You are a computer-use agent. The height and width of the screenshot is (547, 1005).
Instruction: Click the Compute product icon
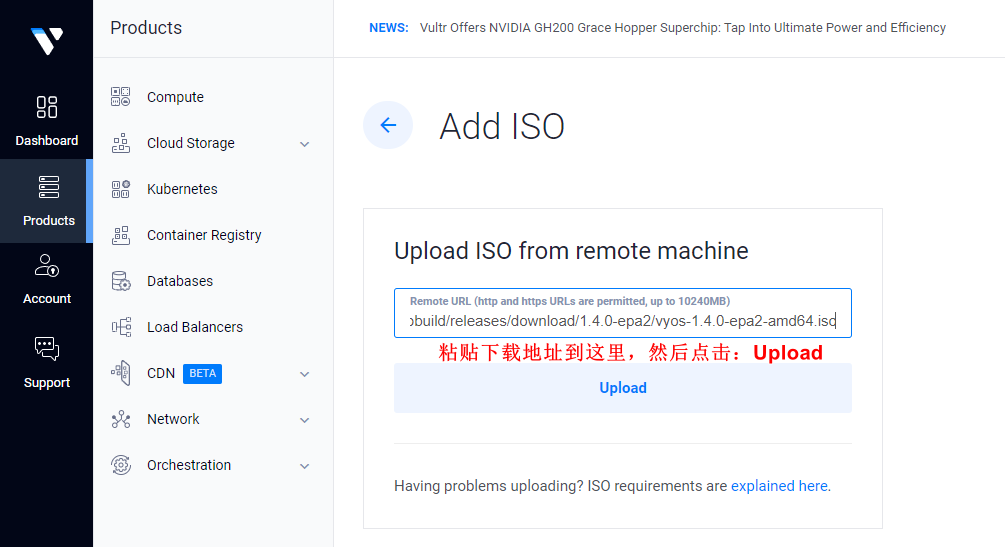click(x=120, y=97)
